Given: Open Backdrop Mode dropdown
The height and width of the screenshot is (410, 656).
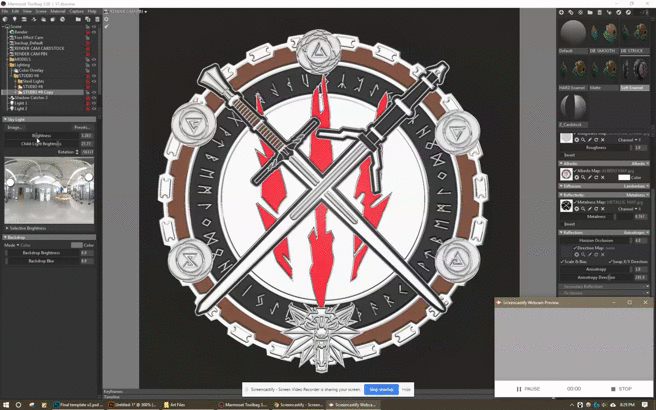Looking at the screenshot, I should pos(19,245).
